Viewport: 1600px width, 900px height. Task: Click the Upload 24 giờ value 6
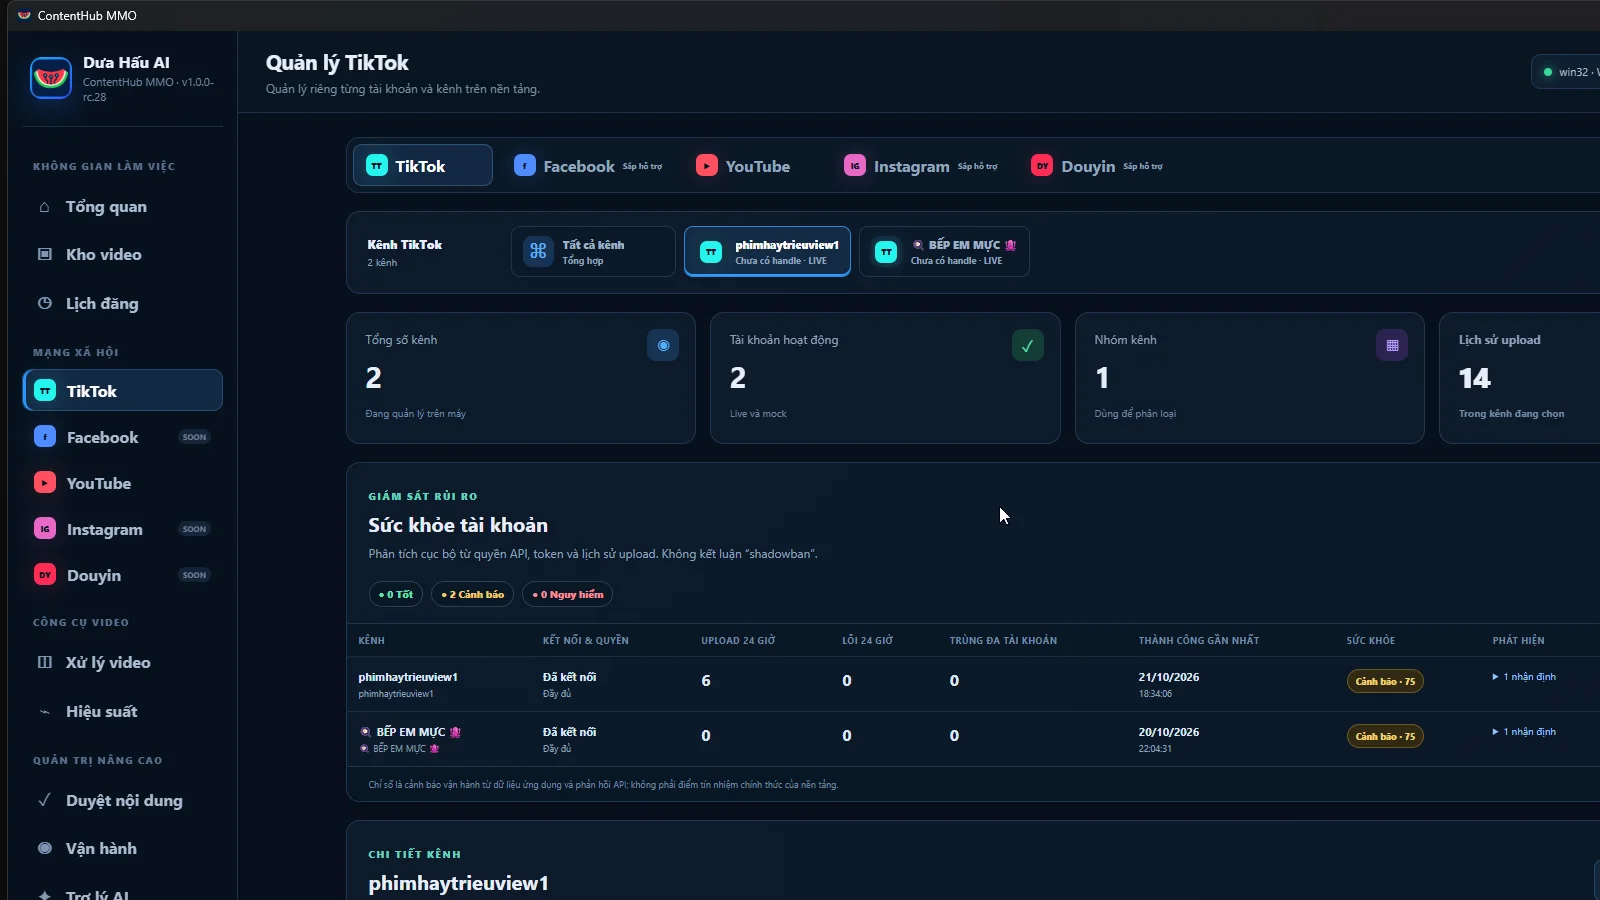[706, 681]
